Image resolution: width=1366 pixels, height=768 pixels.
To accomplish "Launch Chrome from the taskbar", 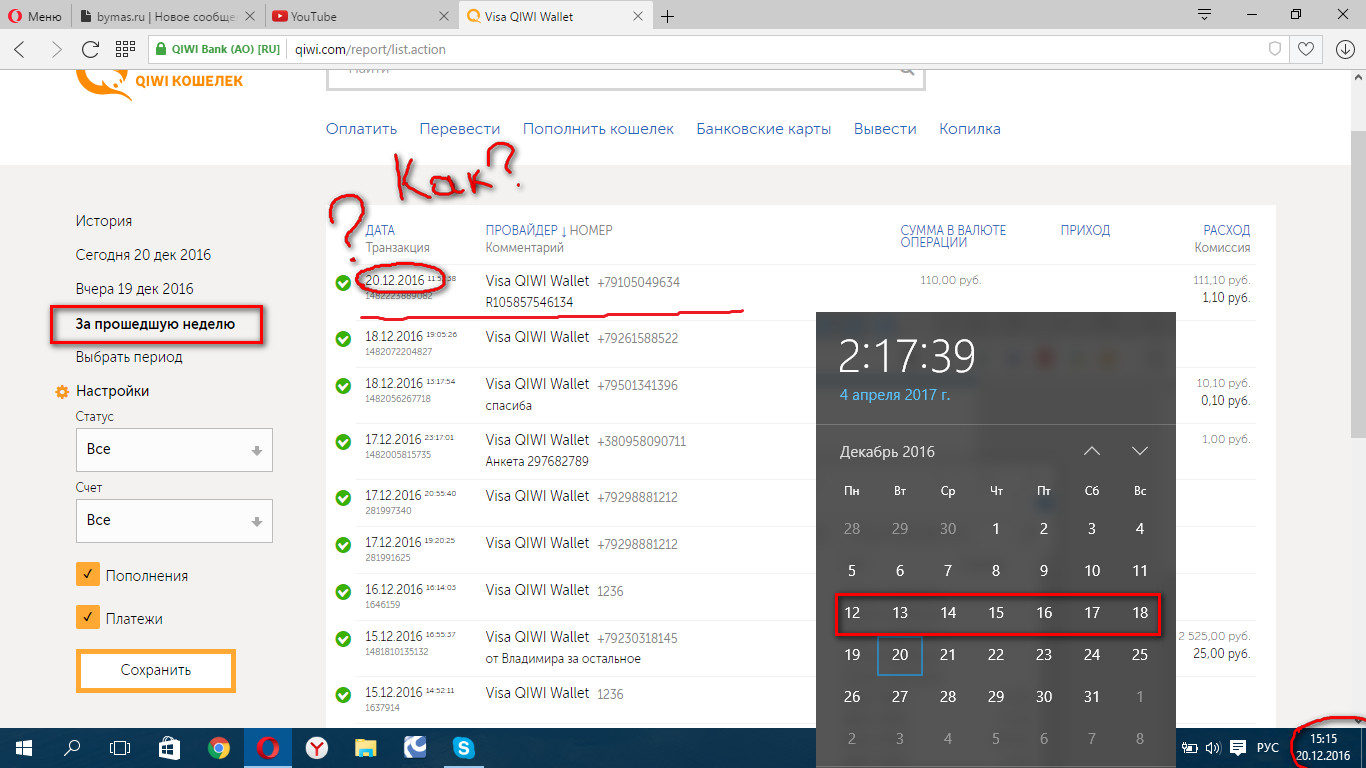I will (219, 747).
